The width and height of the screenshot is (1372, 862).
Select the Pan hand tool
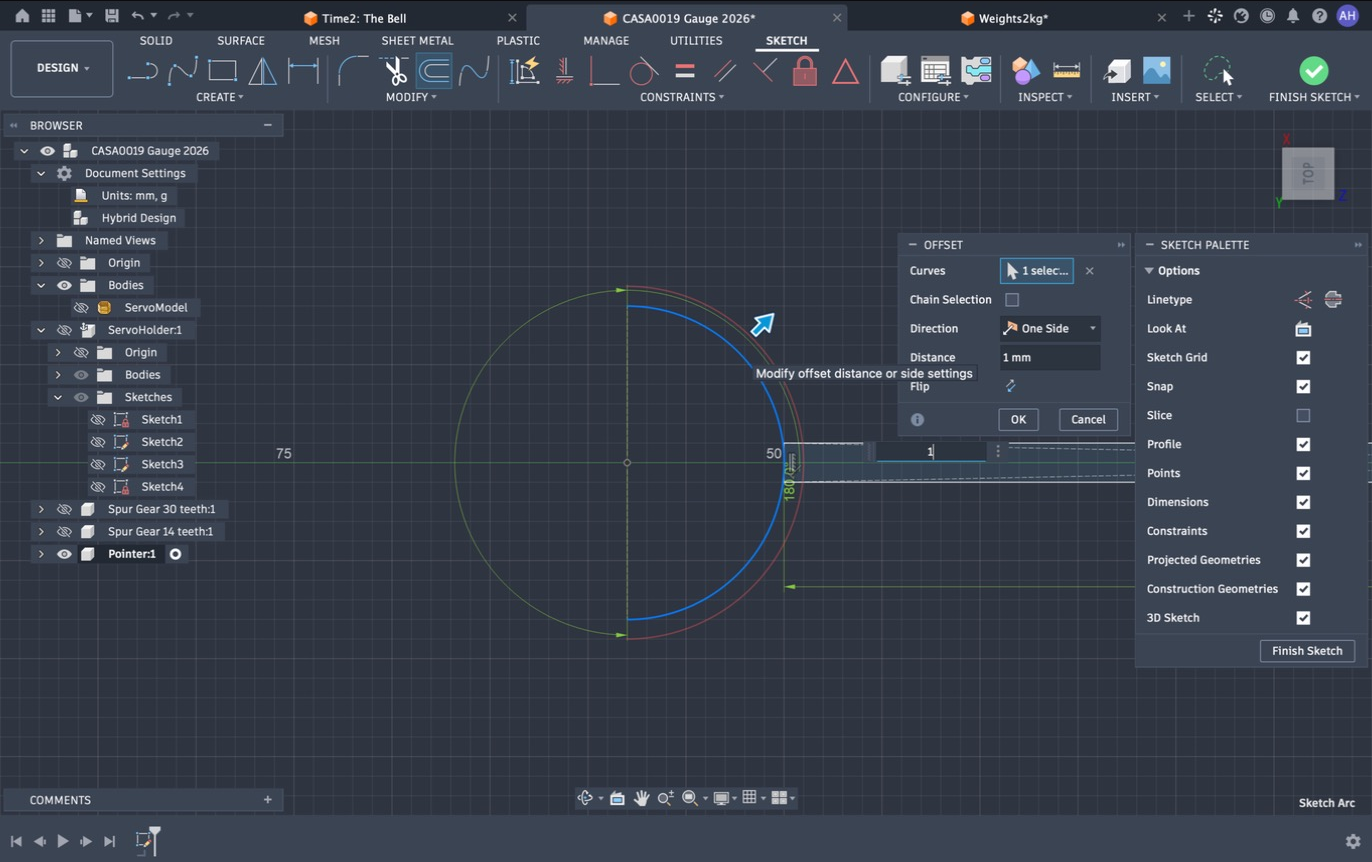pyautogui.click(x=641, y=798)
